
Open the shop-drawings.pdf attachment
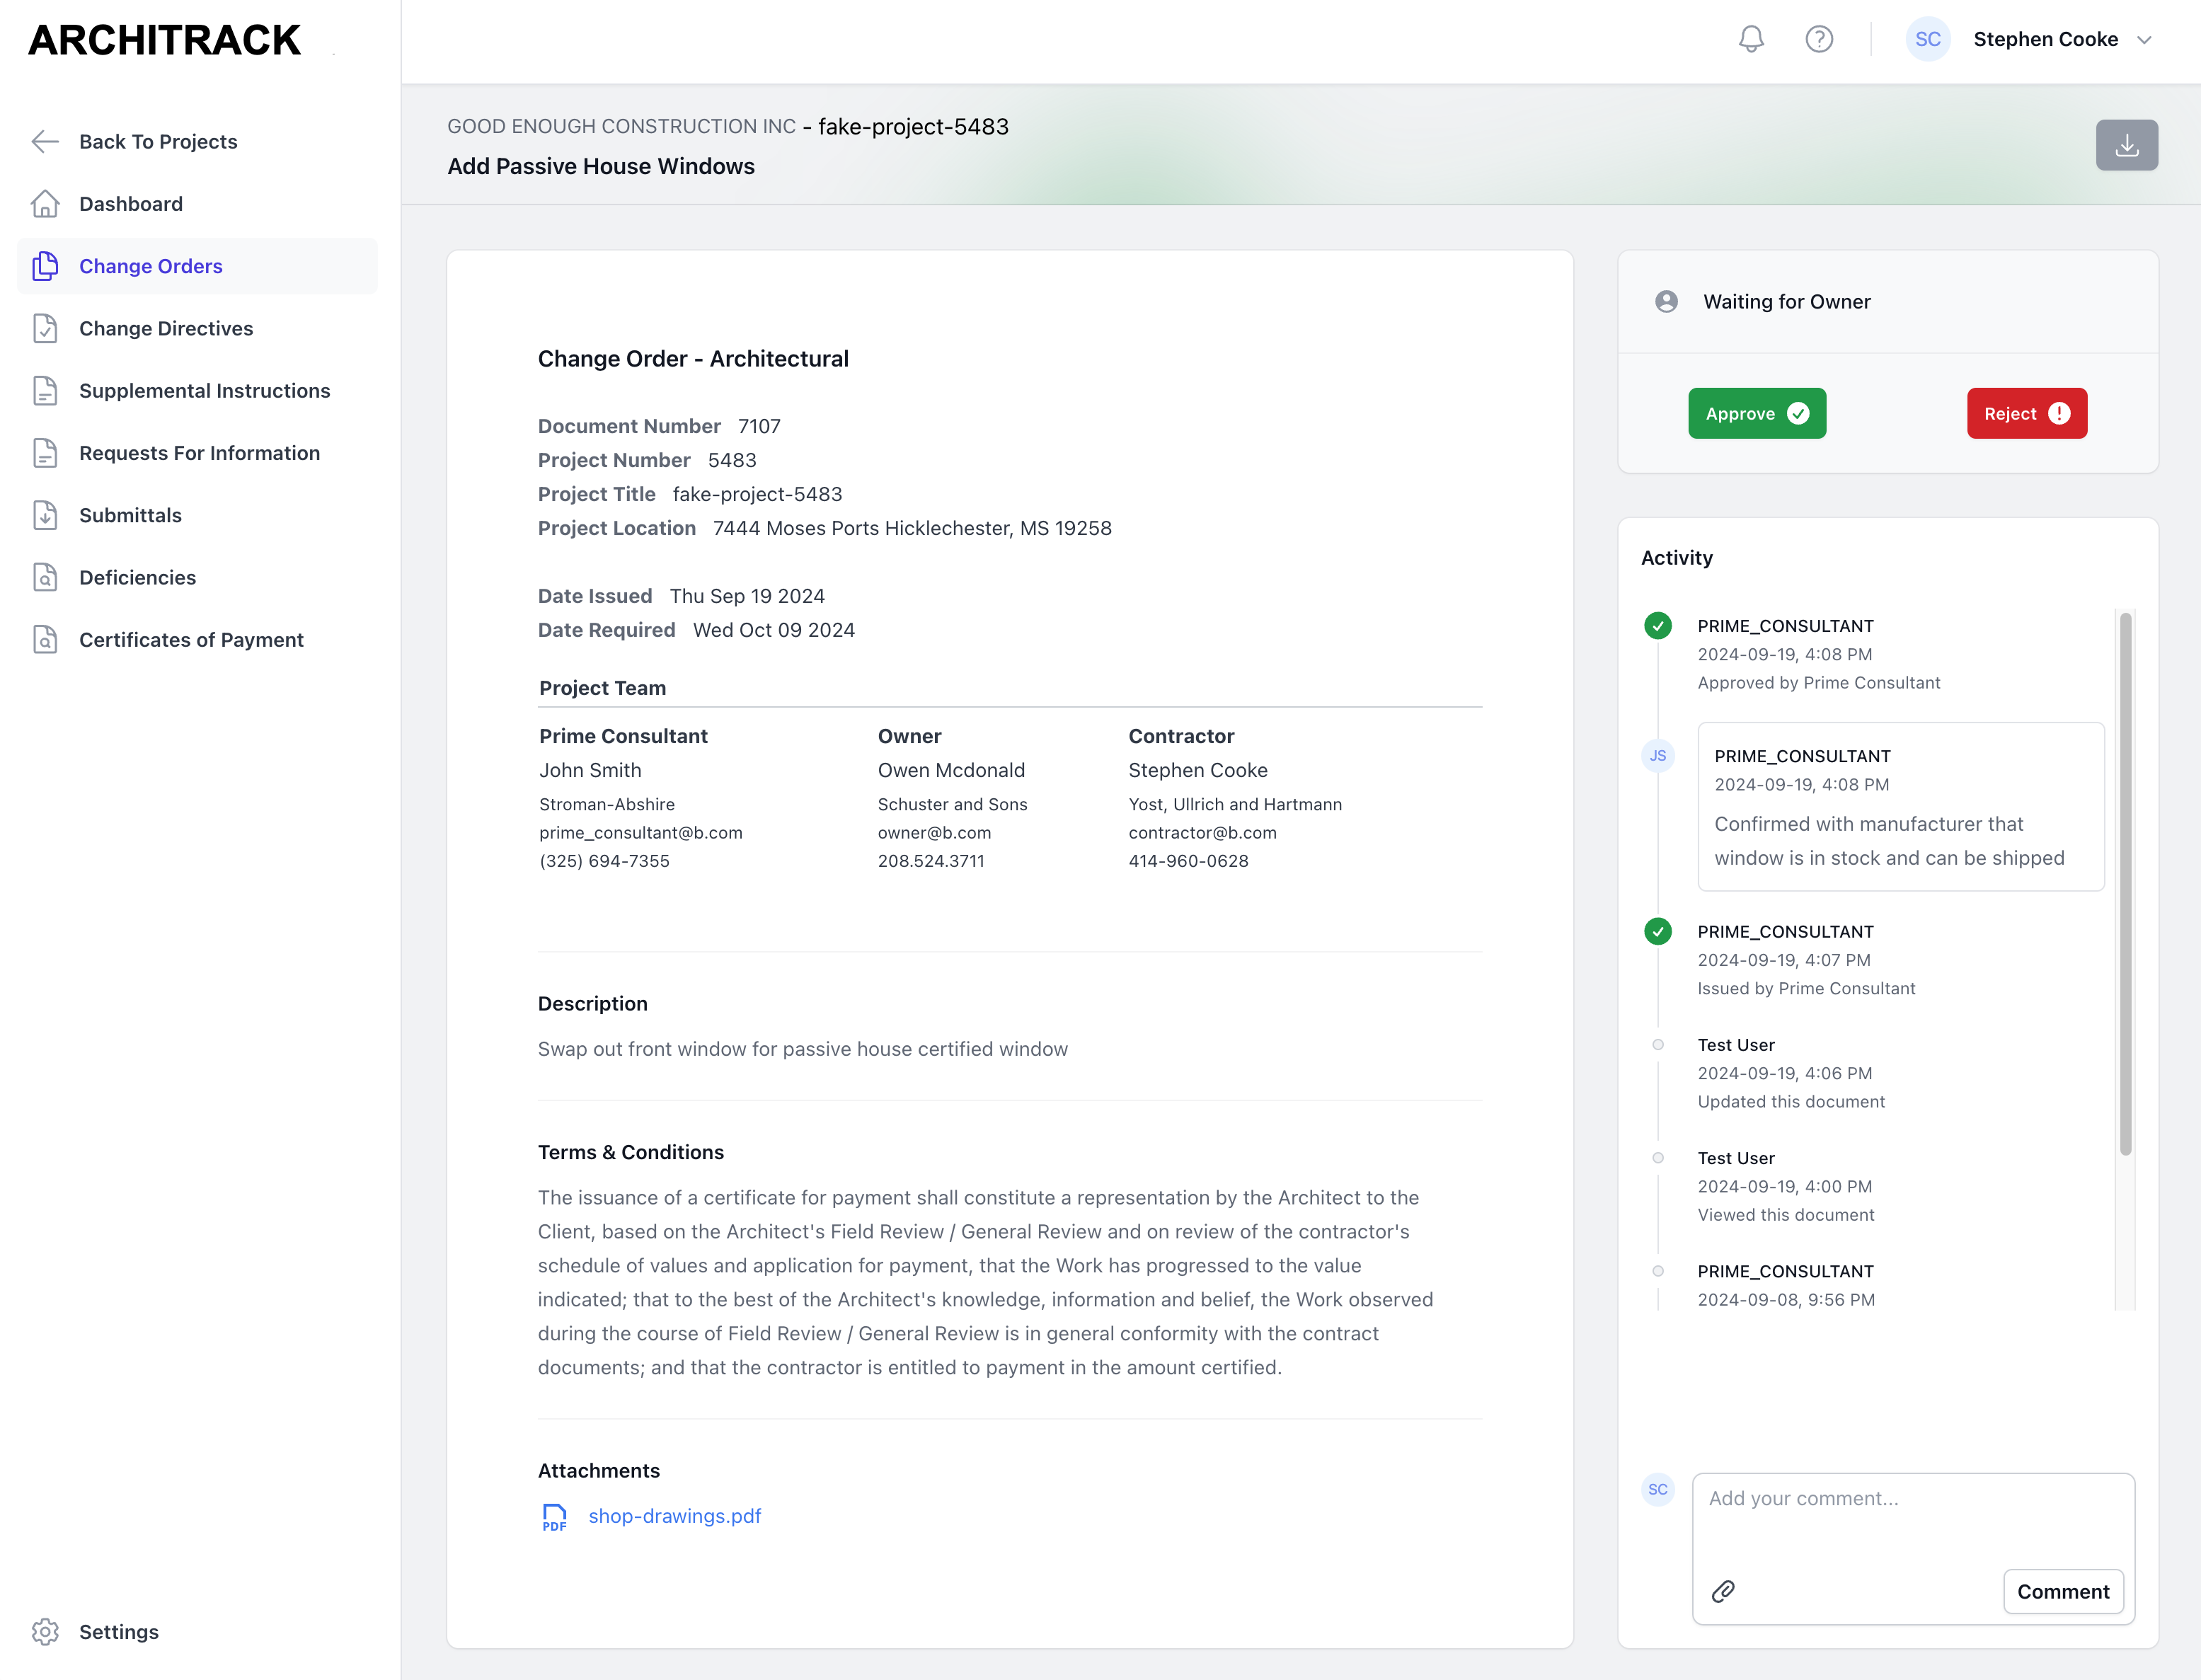675,1516
